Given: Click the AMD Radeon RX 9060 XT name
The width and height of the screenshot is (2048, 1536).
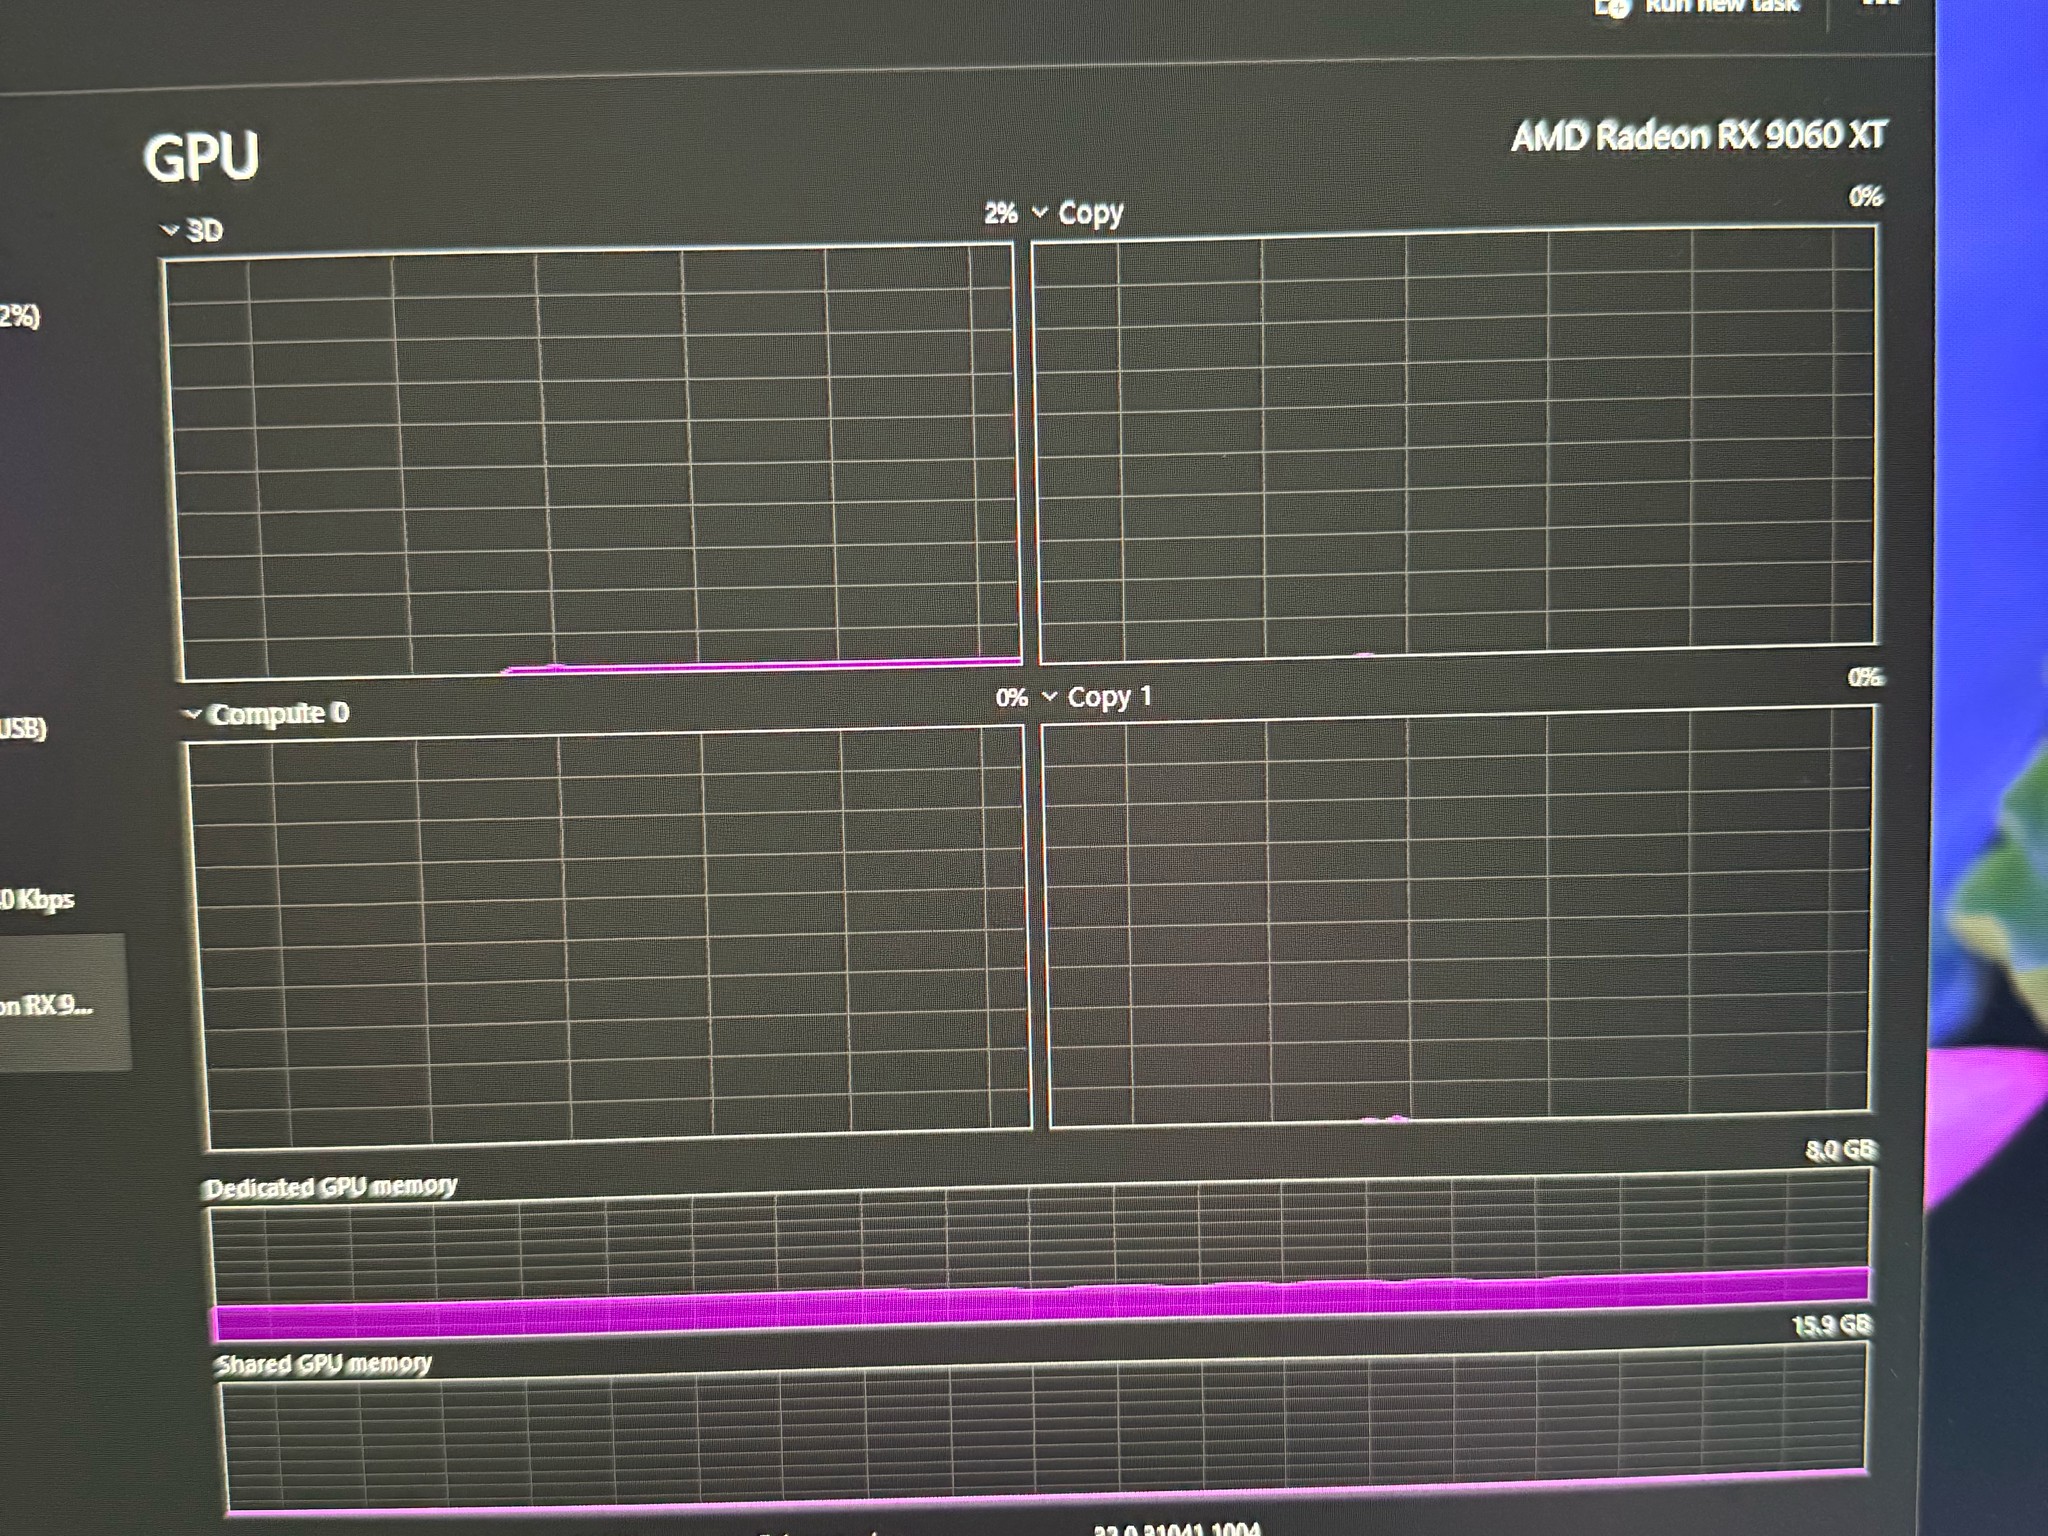Looking at the screenshot, I should pos(1698,135).
